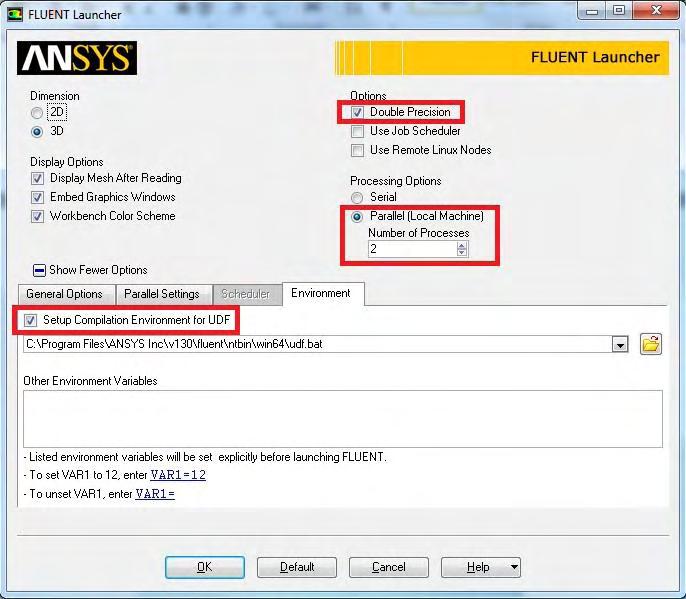Viewport: 686px width, 599px height.
Task: Click into the Number of Processes field
Action: coord(413,249)
